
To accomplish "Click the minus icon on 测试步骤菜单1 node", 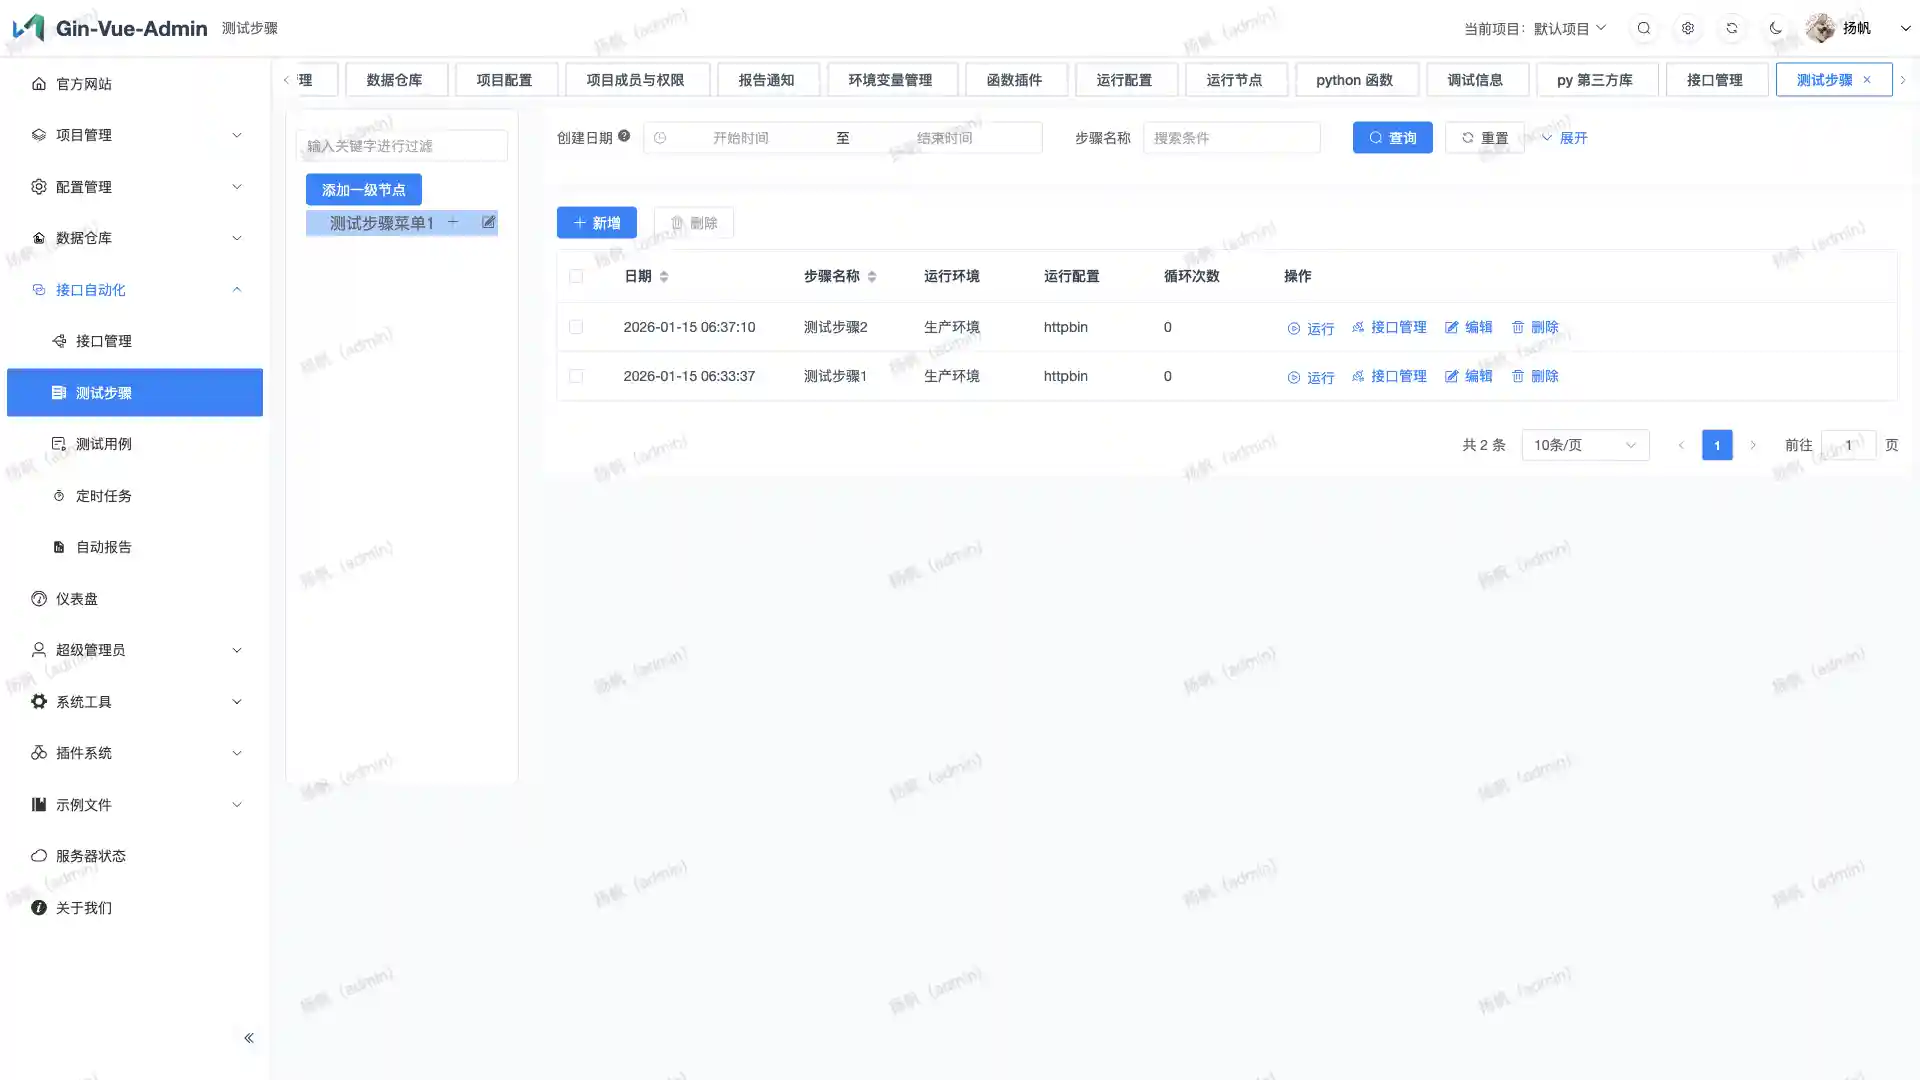I will [x=453, y=222].
